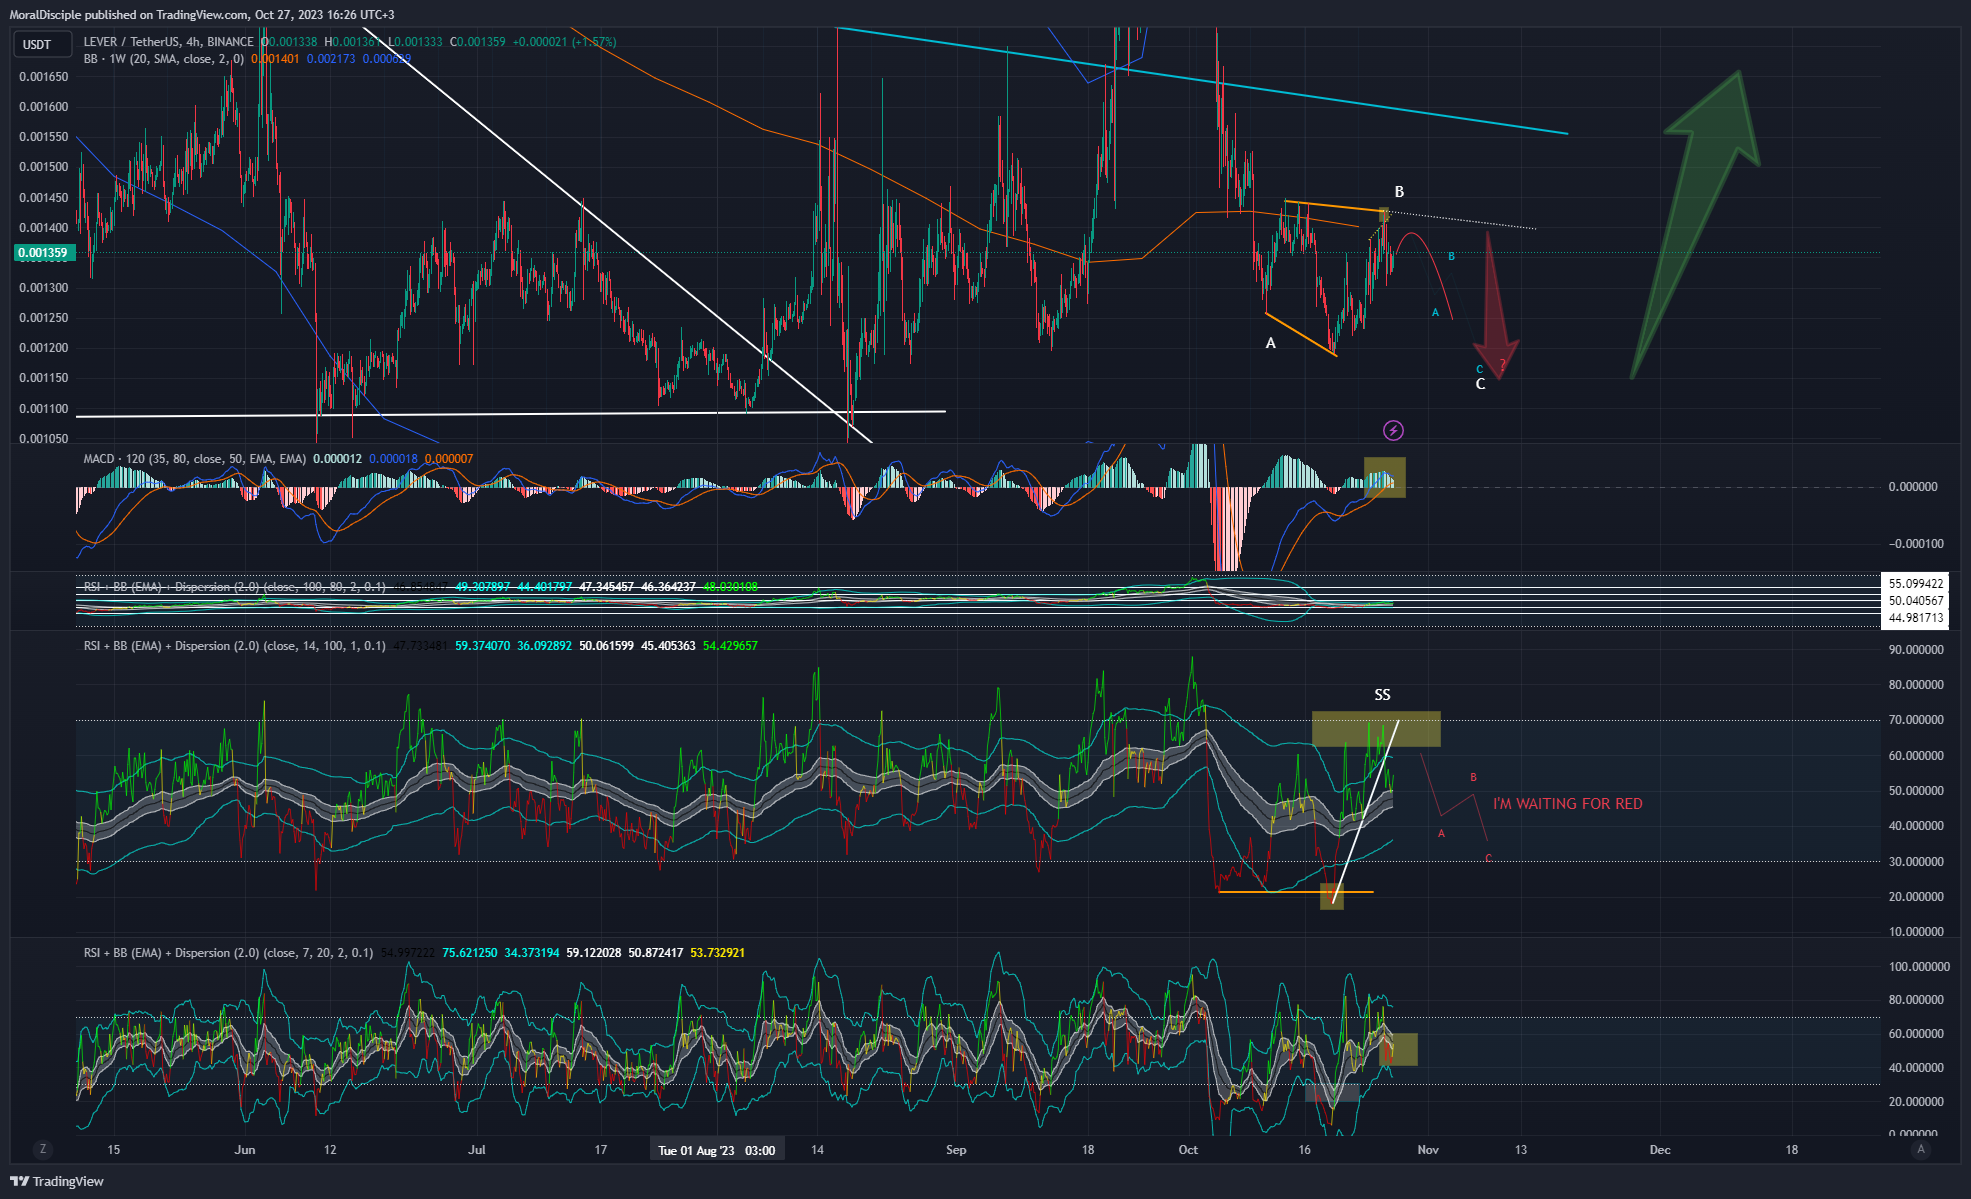Select the red down arrow drawing
This screenshot has width=1971, height=1199.
1494,305
